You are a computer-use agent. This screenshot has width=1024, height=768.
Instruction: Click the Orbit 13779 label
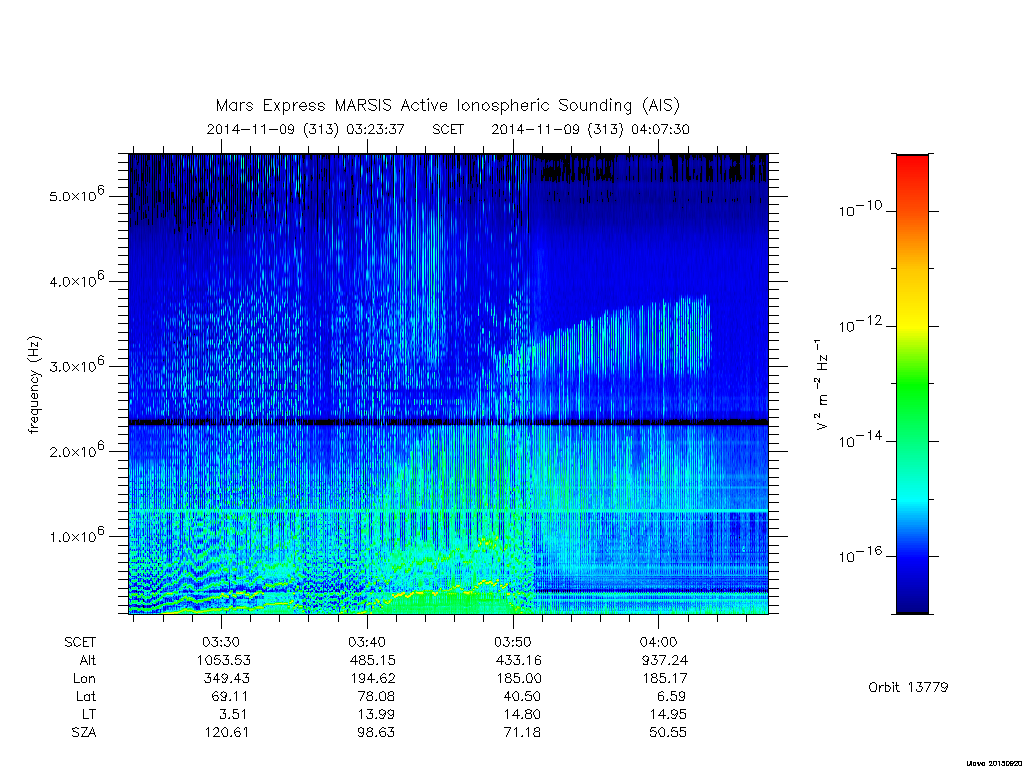click(x=908, y=687)
